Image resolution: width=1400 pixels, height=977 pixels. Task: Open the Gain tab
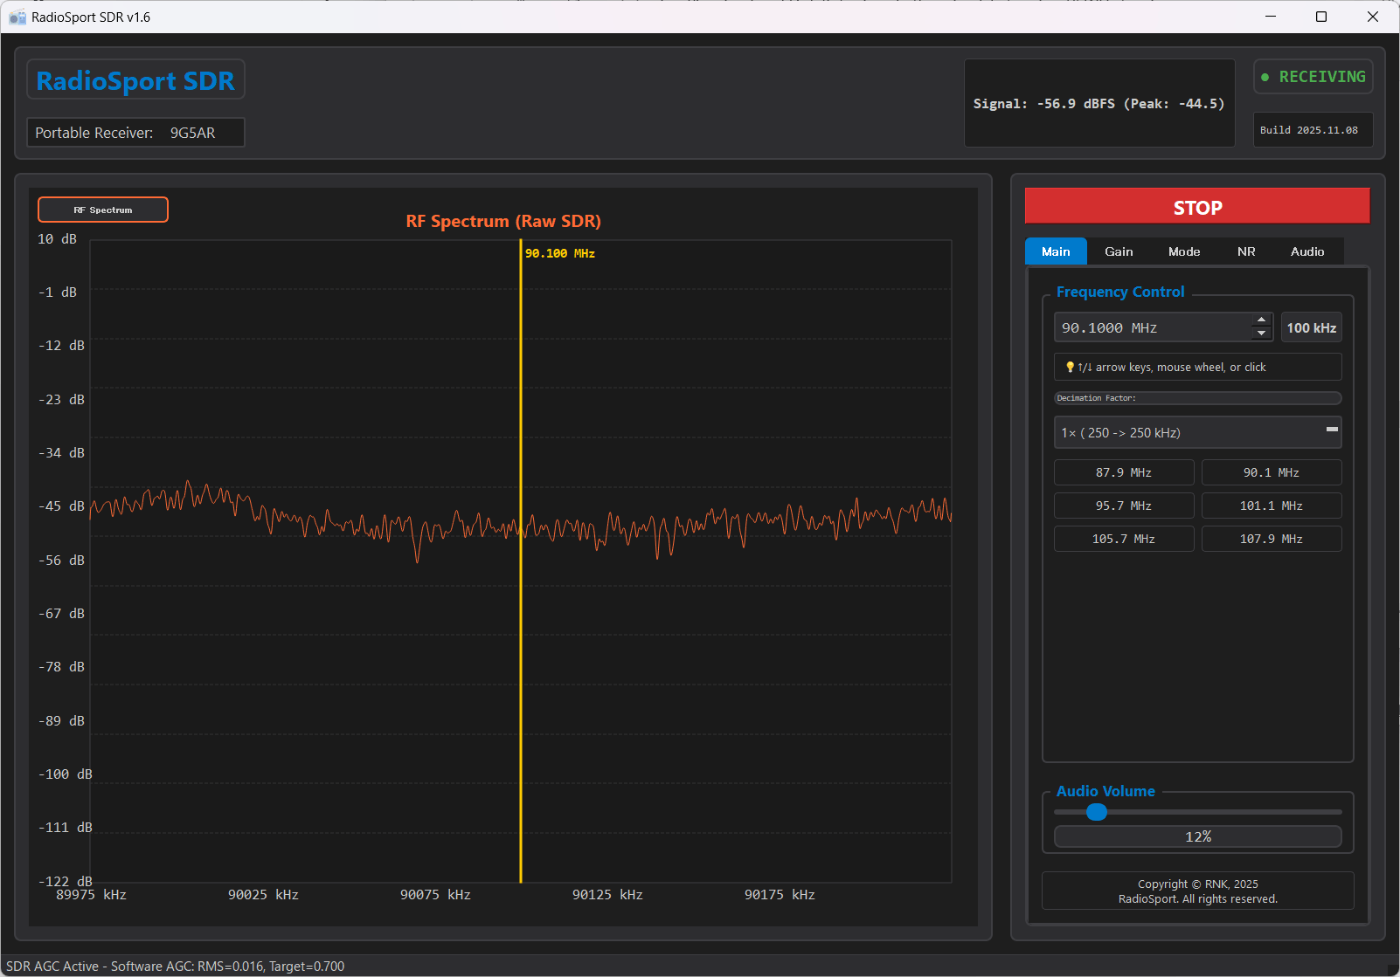pyautogui.click(x=1119, y=251)
